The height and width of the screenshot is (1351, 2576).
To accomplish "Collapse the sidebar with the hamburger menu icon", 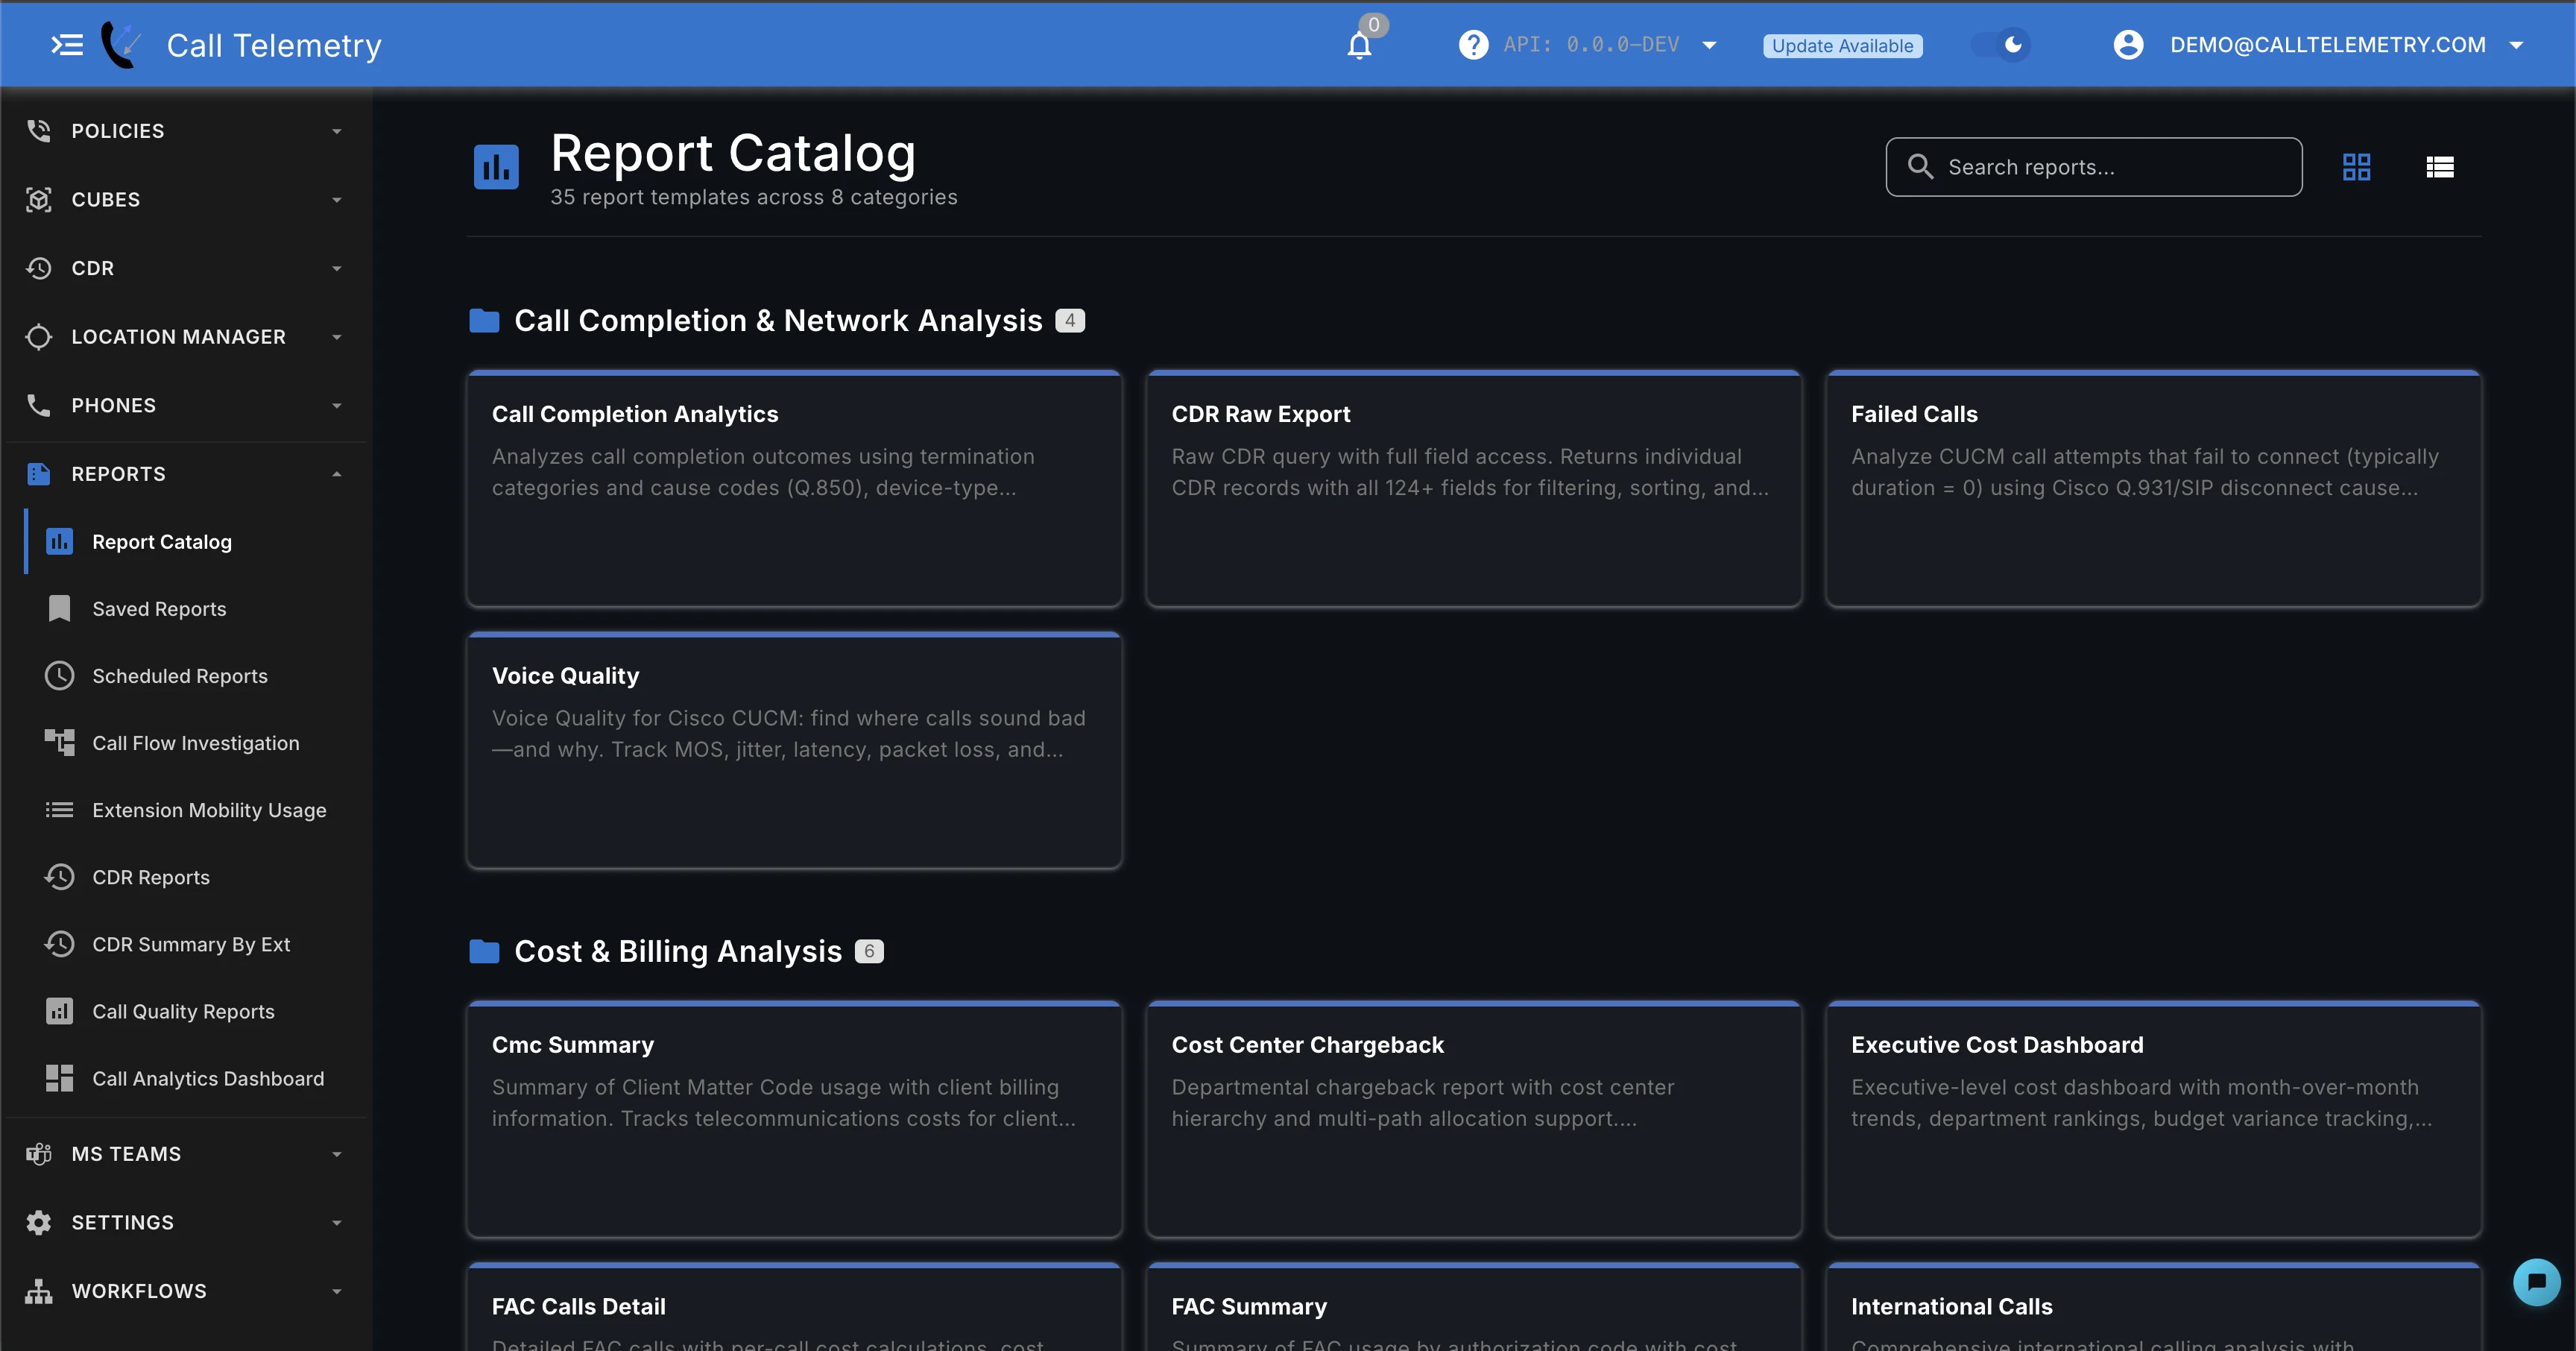I will pyautogui.click(x=67, y=45).
